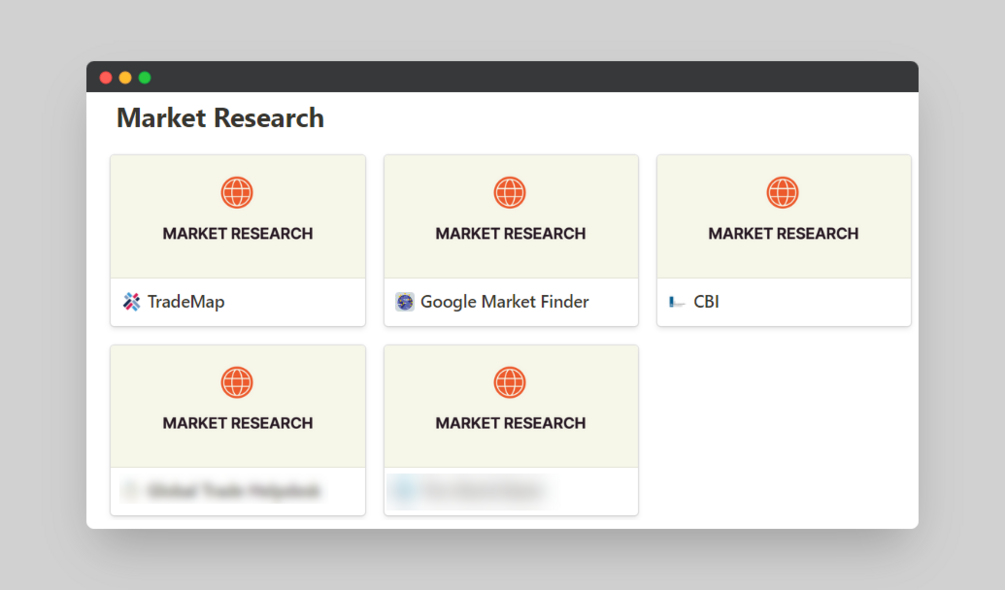
Task: Minimize the window with the yellow button
Action: click(x=125, y=78)
